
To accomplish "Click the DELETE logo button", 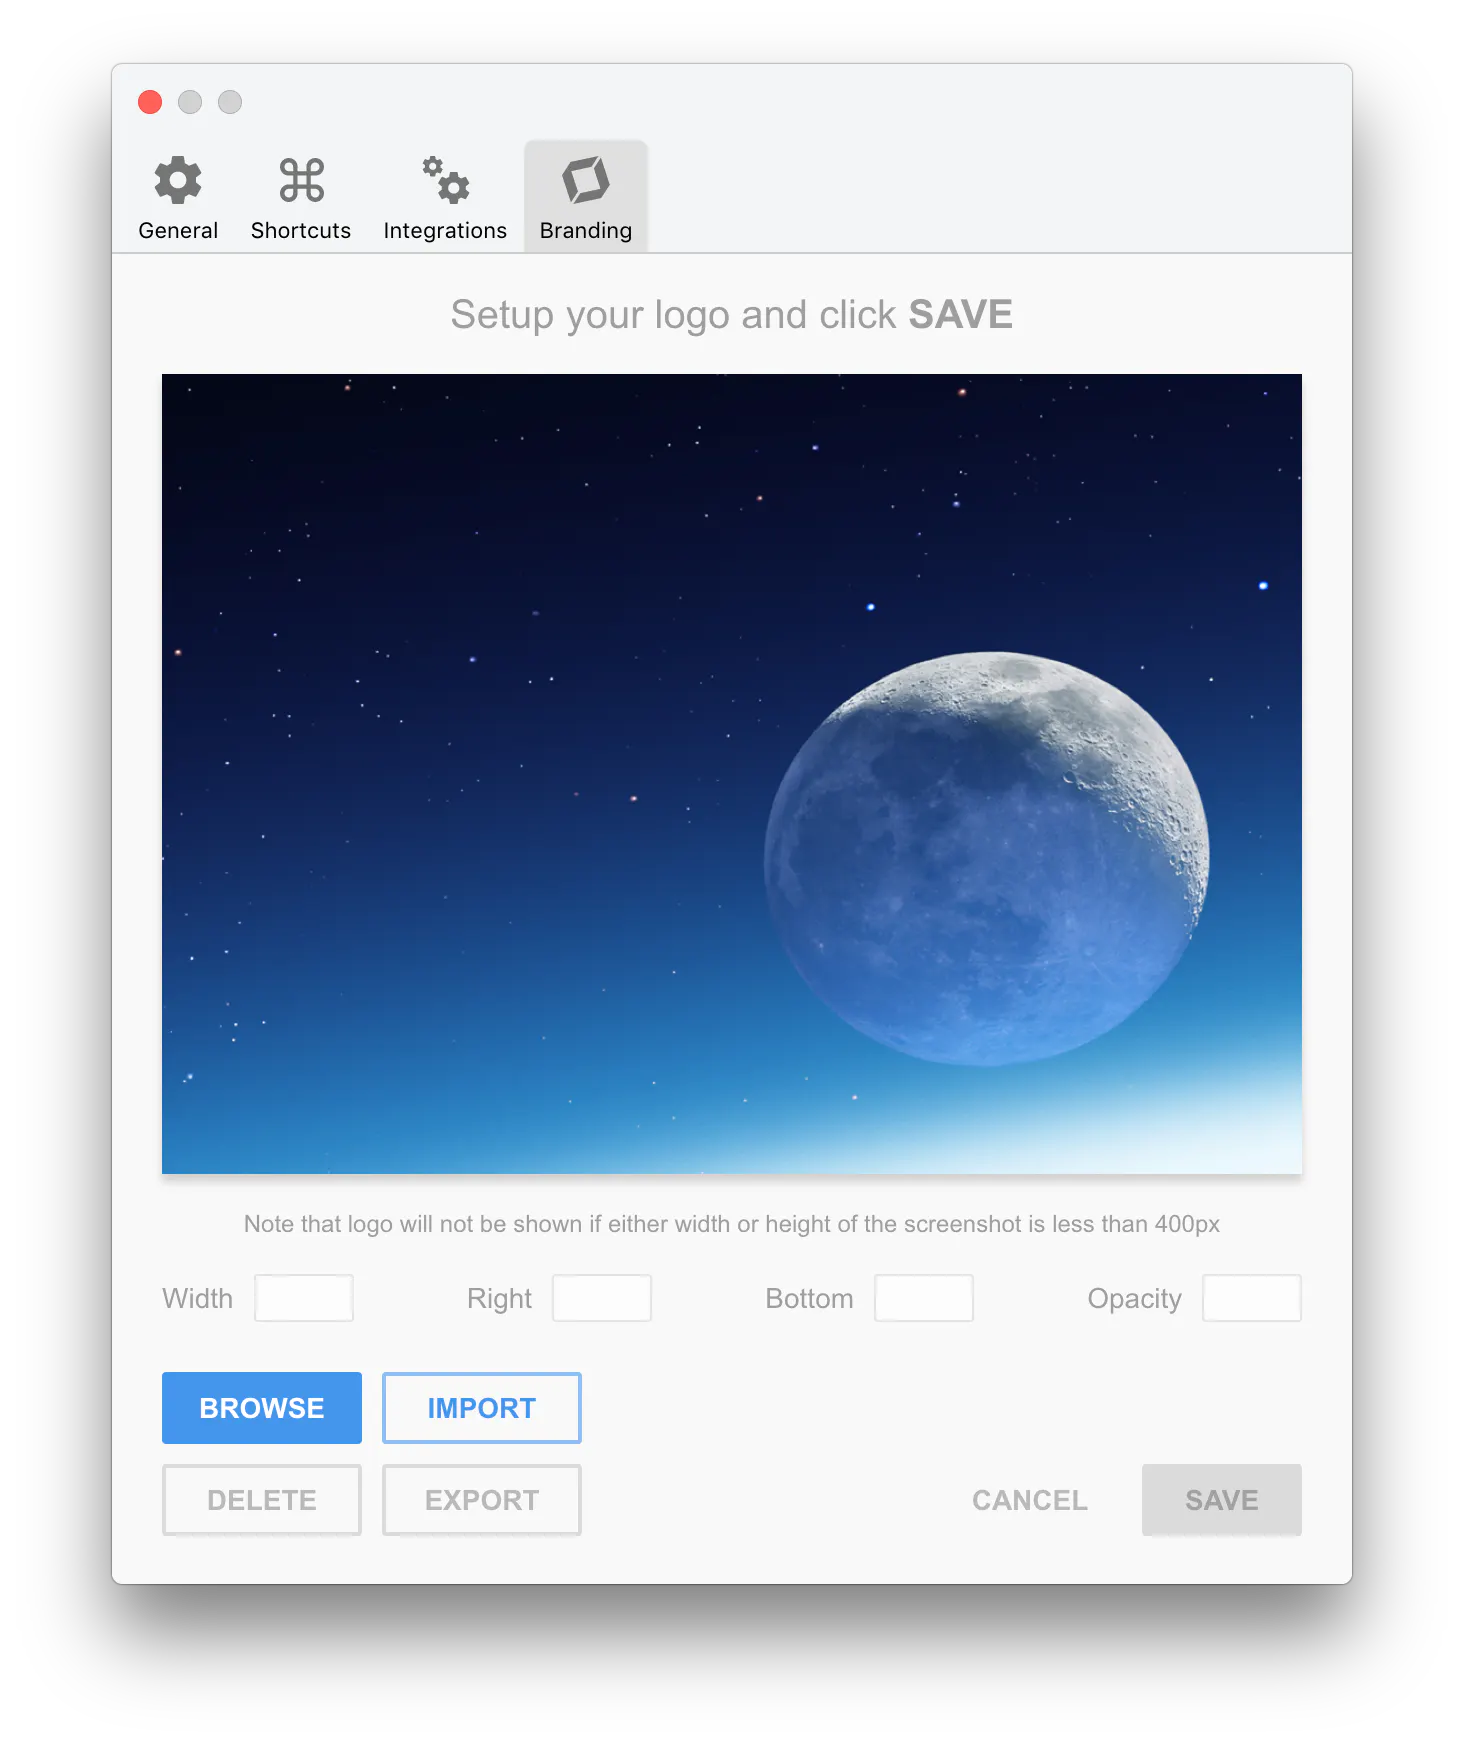I will click(x=262, y=1500).
